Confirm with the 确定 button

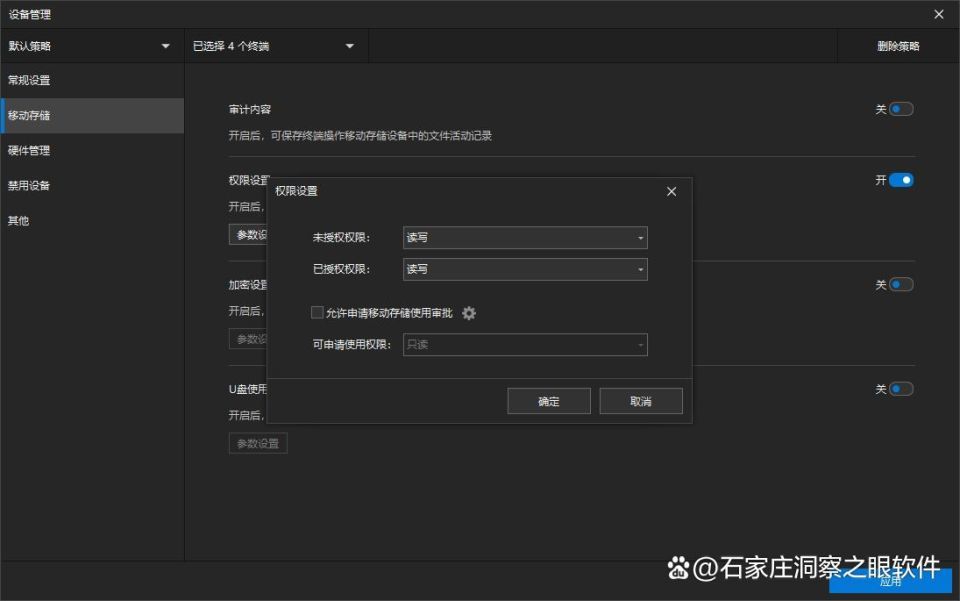tap(549, 401)
